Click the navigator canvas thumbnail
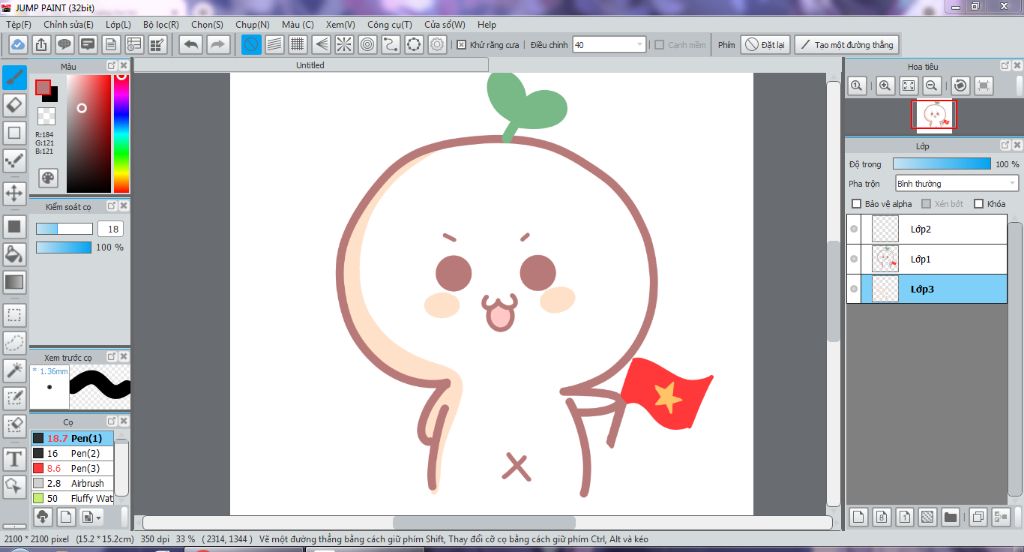The image size is (1024, 552). pos(934,115)
